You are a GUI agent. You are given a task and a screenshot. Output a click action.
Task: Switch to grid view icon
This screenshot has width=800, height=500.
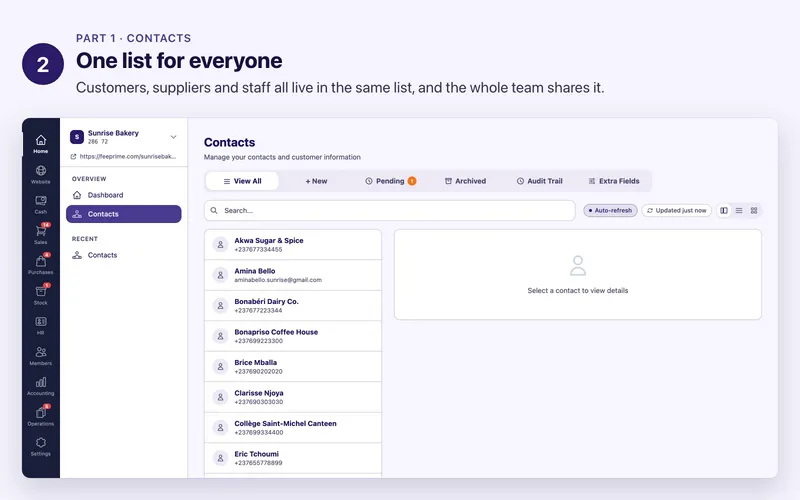(754, 211)
